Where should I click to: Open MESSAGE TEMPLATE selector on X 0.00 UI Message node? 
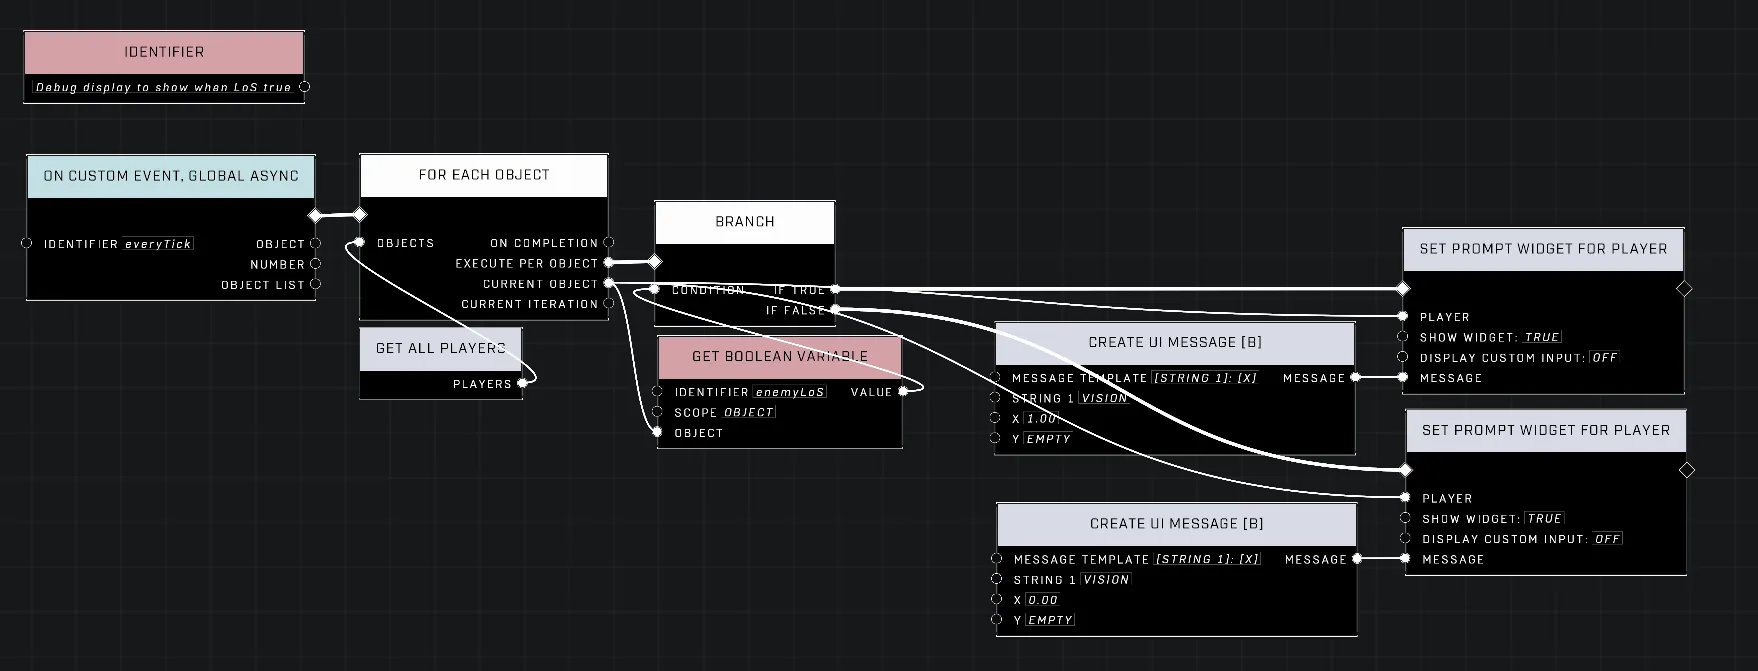click(x=1207, y=559)
